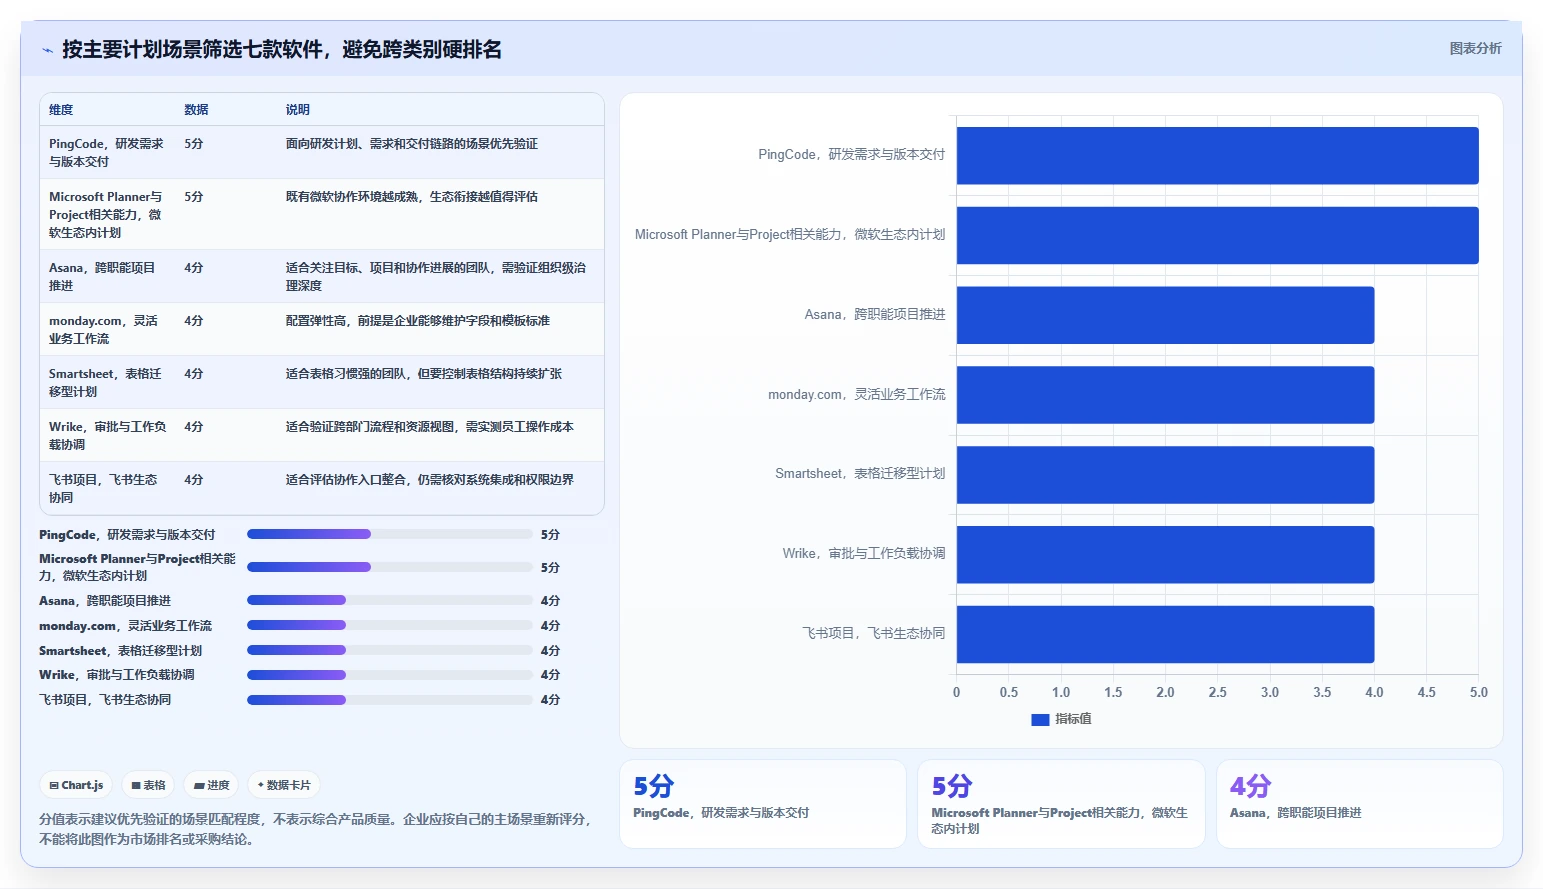The image size is (1543, 889).
Task: Click the 飞书项目 bar in the chart
Action: [1165, 634]
